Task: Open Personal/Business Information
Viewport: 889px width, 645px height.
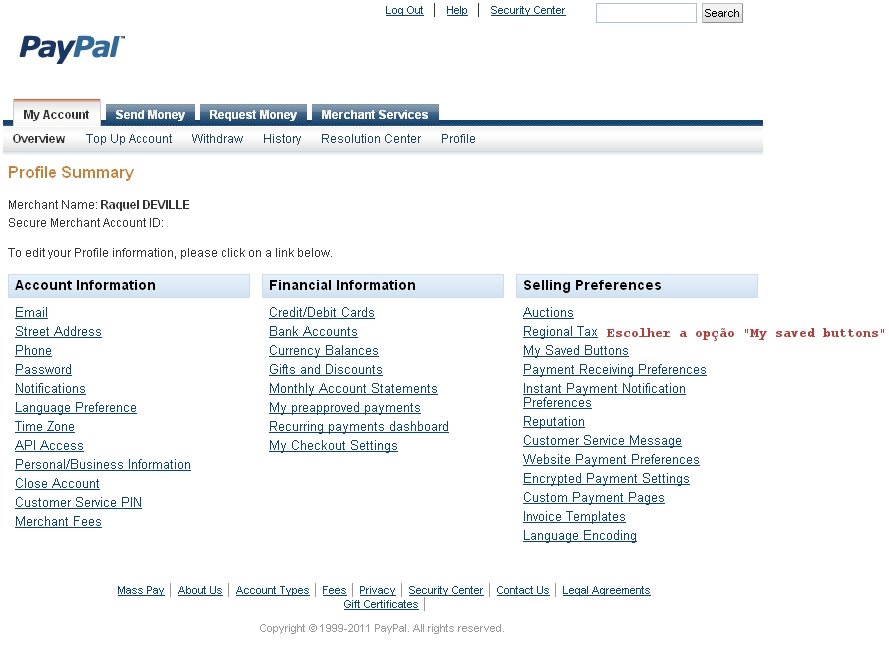Action: (103, 464)
